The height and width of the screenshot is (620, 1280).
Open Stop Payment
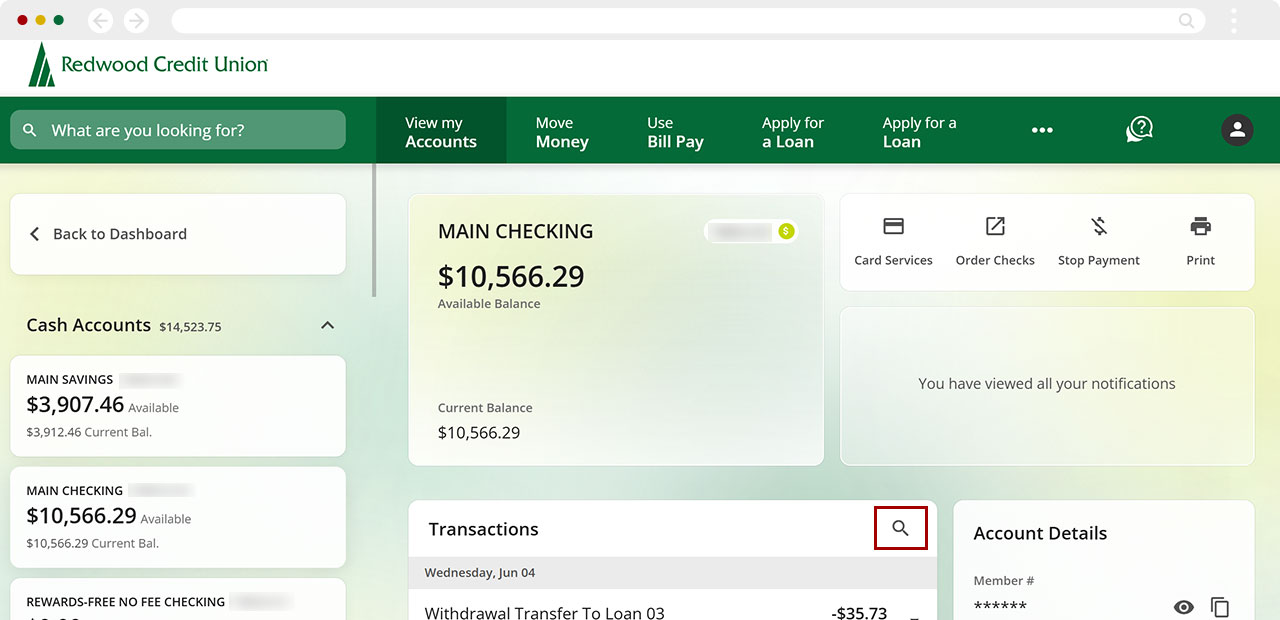(x=1099, y=241)
